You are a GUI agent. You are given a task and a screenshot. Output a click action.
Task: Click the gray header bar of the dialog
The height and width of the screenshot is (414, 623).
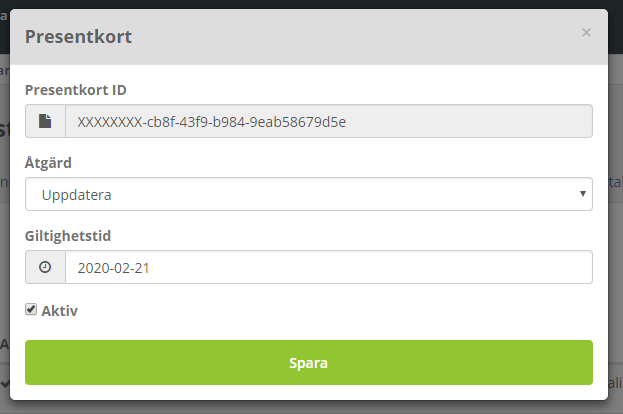(x=309, y=37)
